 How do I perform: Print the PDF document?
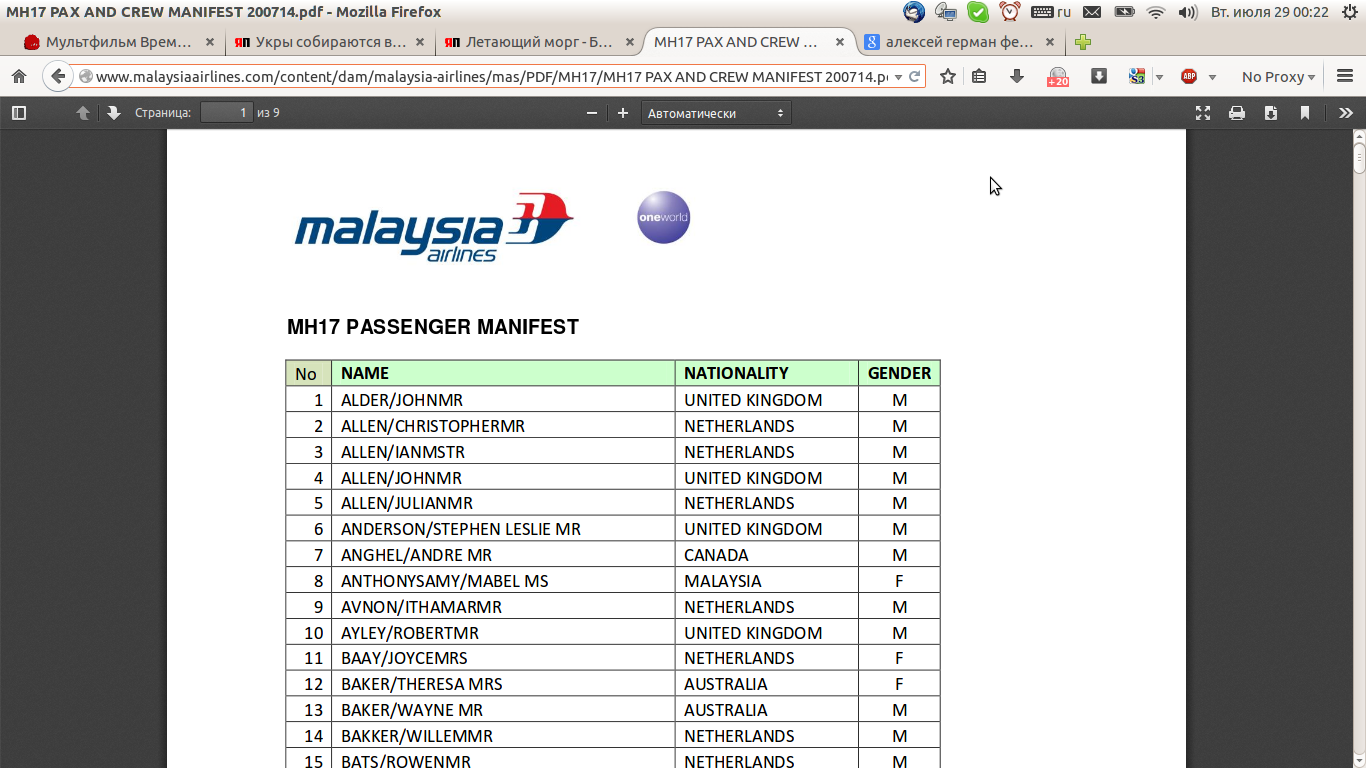coord(1237,113)
